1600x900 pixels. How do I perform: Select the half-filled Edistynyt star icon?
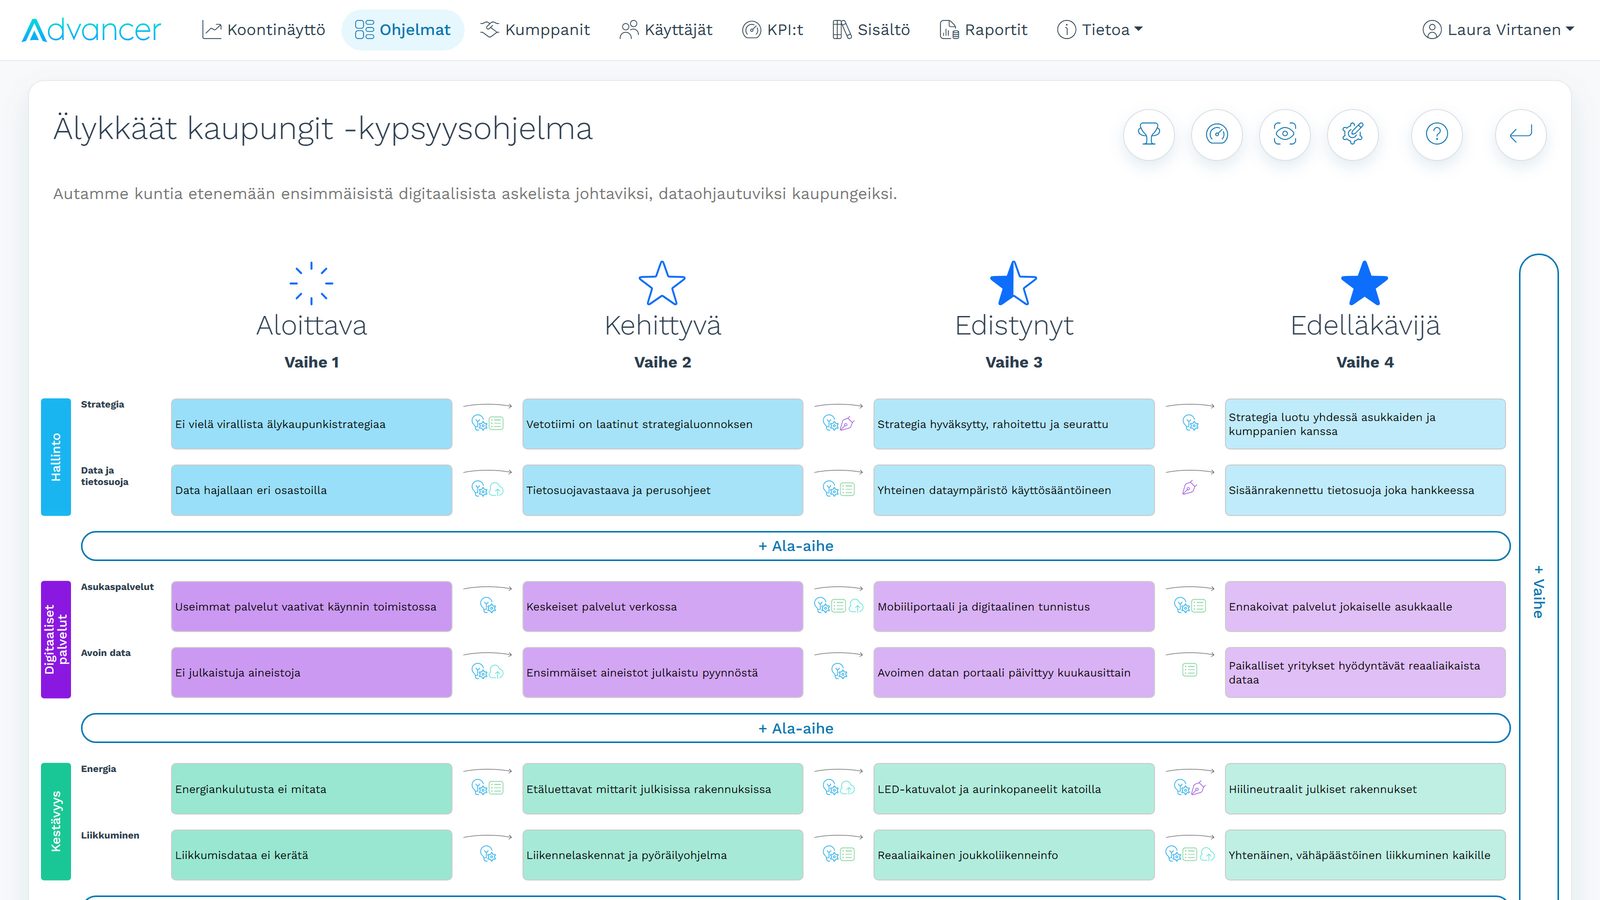coord(1013,283)
